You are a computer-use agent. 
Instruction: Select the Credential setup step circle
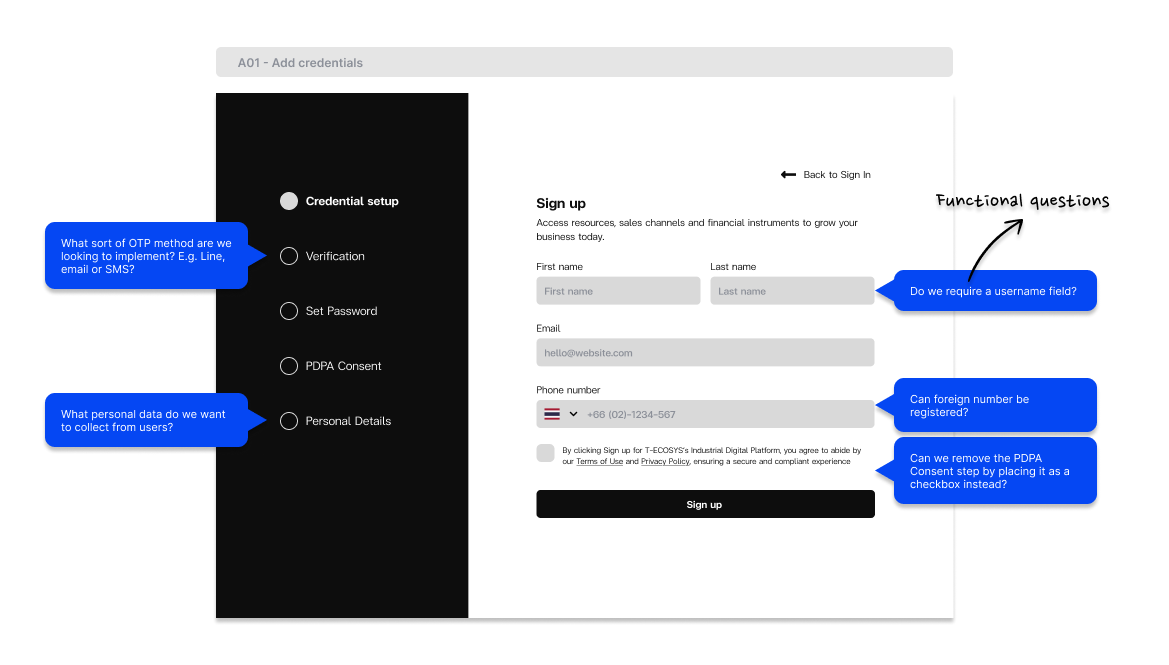tap(289, 201)
